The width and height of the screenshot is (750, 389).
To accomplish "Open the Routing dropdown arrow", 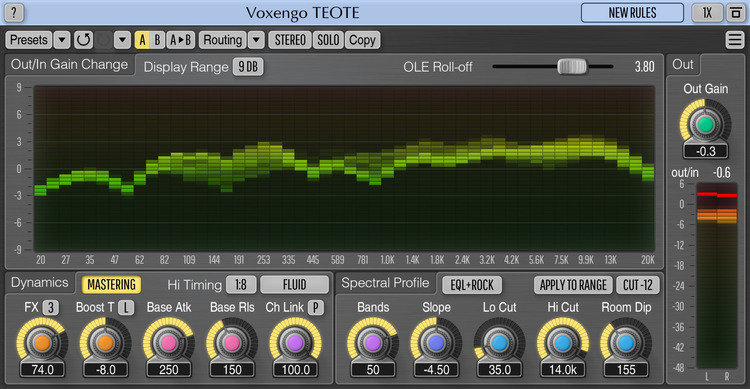I will coord(256,40).
